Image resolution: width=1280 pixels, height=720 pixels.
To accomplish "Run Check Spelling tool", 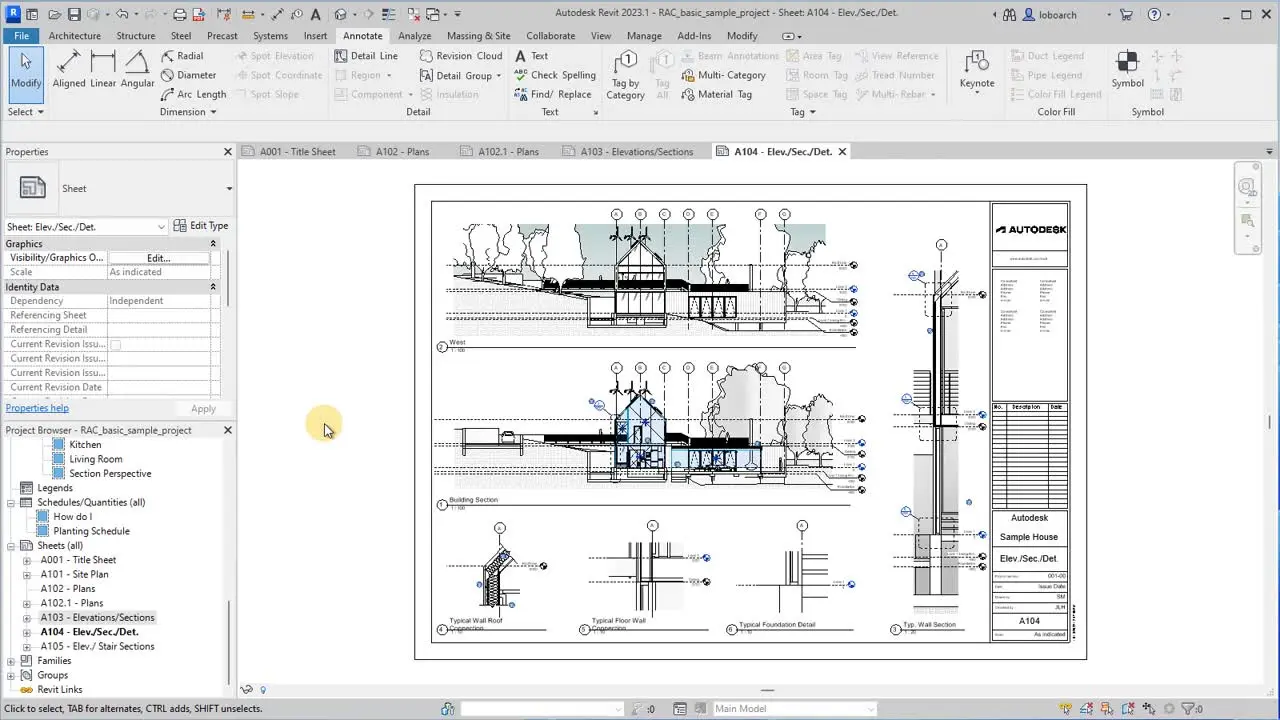I will [555, 75].
